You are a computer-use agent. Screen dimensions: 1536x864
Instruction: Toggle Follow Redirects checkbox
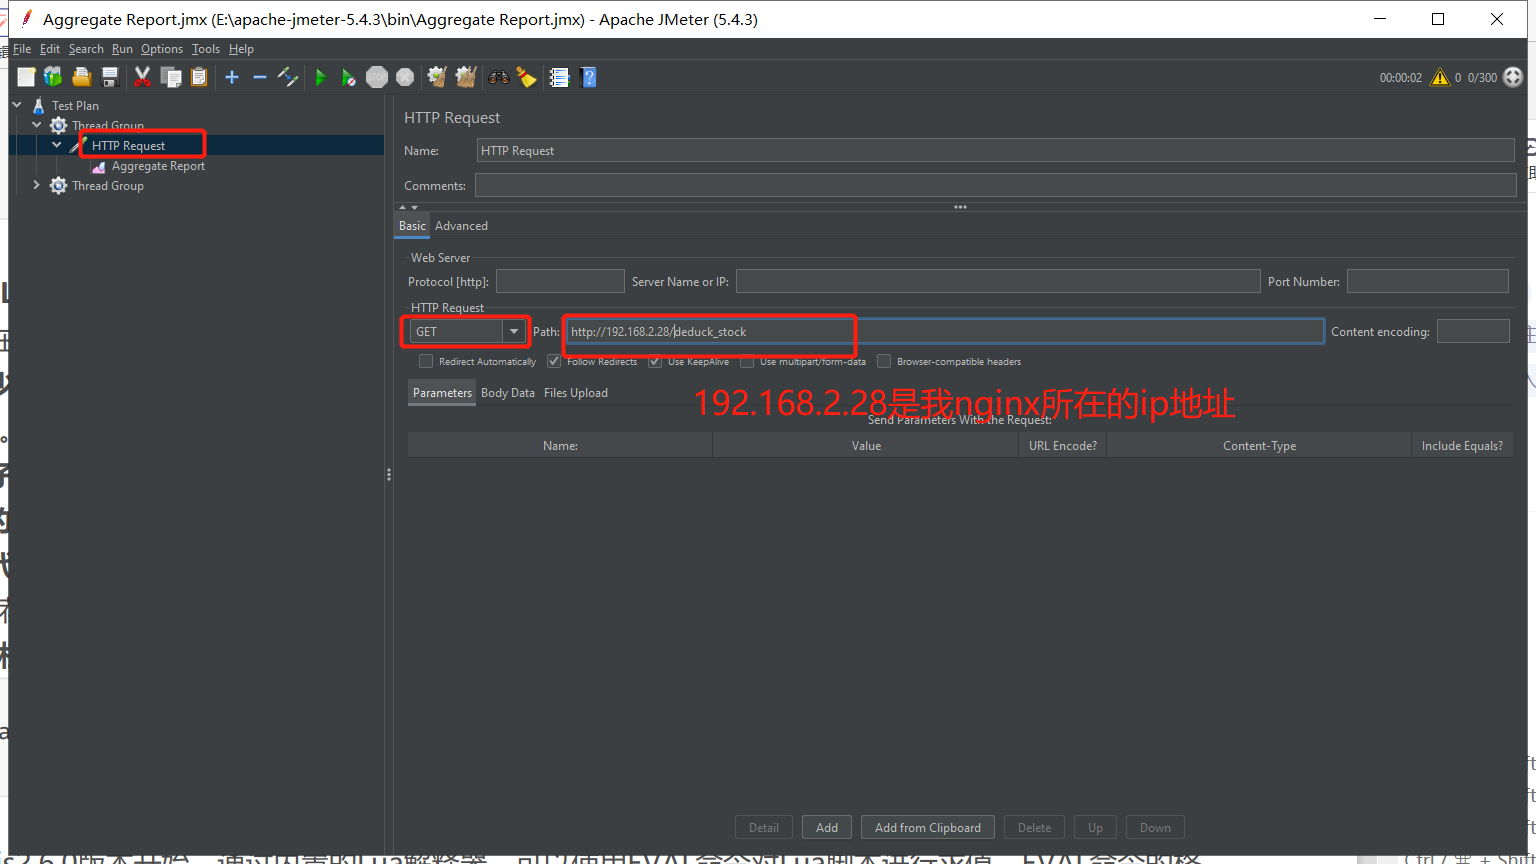554,361
